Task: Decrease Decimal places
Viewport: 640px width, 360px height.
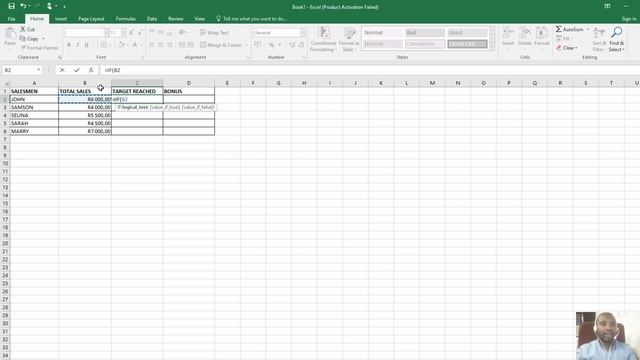Action: [x=301, y=44]
